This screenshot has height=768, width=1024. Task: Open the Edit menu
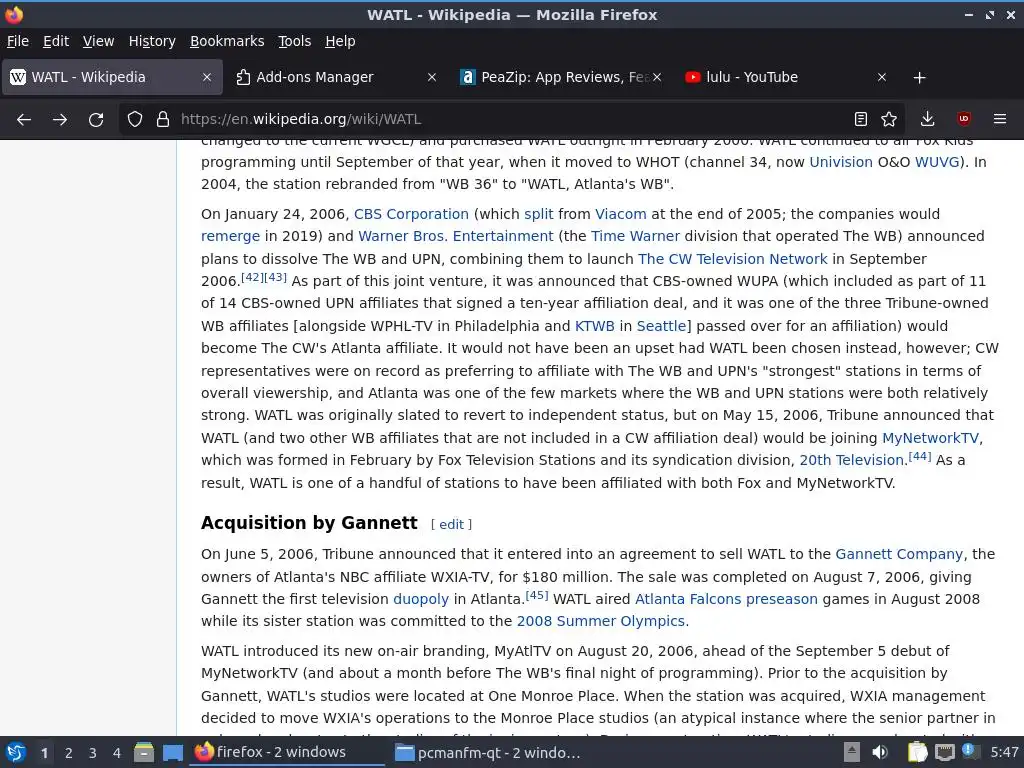click(x=56, y=41)
